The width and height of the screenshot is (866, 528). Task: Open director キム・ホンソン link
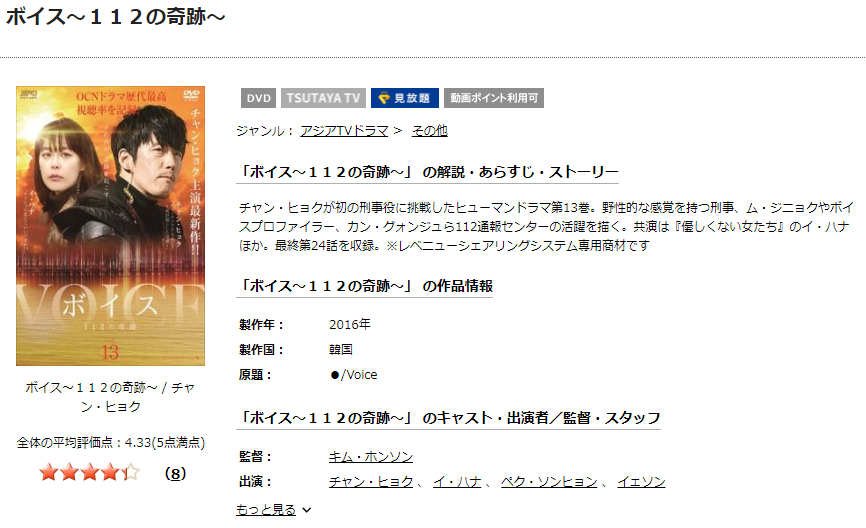(371, 457)
